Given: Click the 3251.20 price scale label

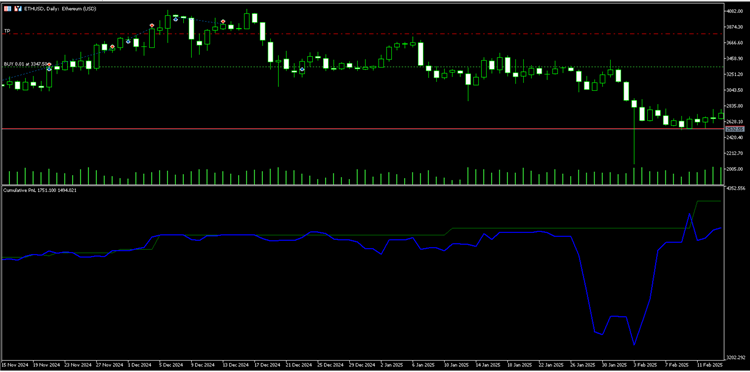Looking at the screenshot, I should point(734,74).
